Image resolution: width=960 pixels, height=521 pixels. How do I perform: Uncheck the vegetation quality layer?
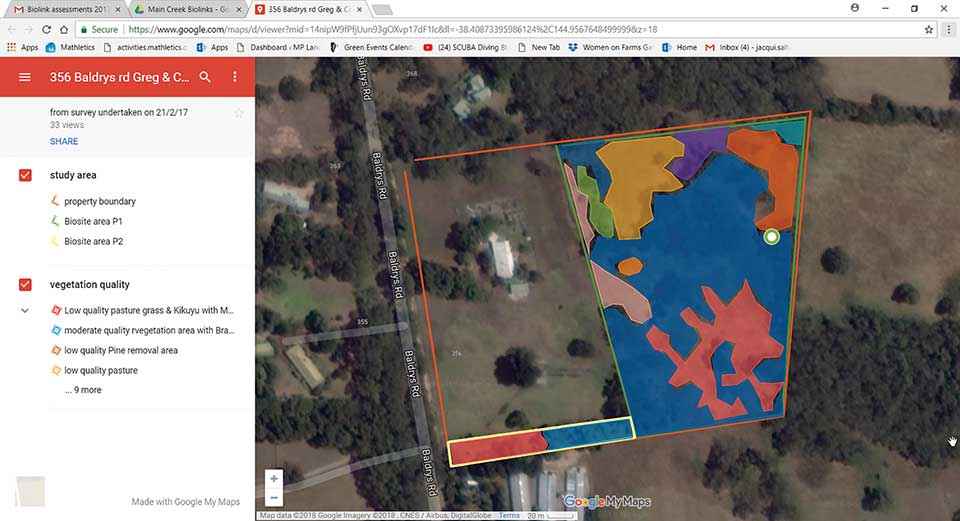coord(25,285)
